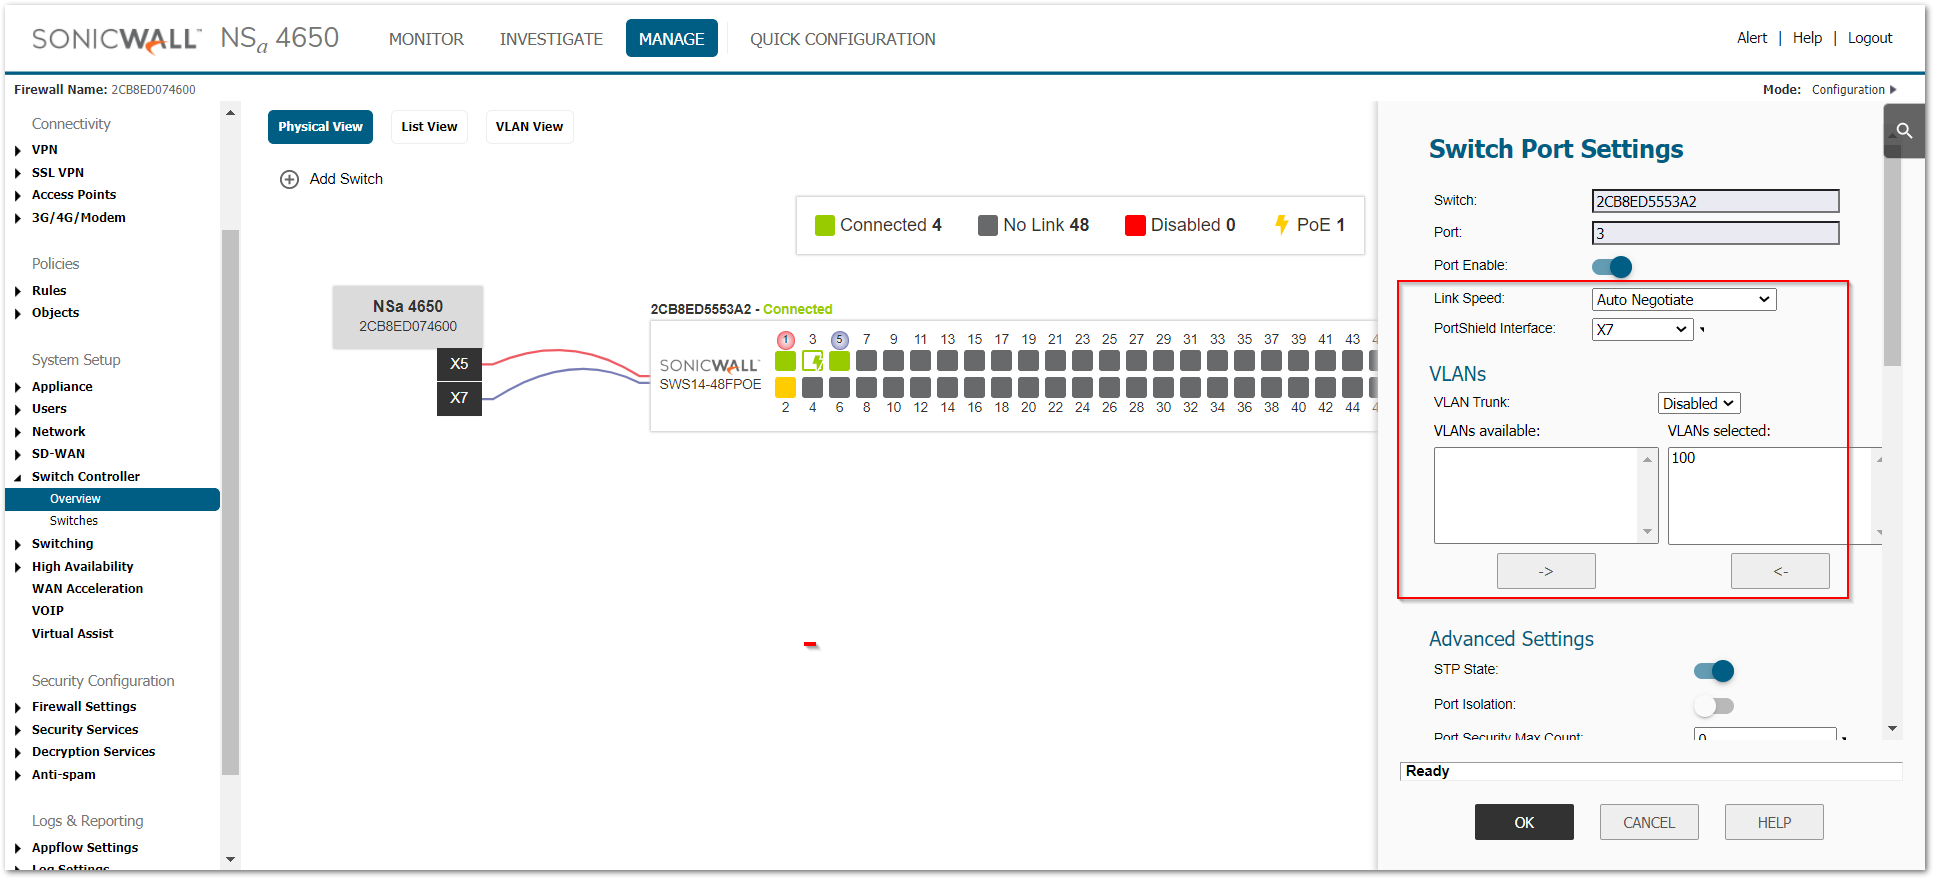Click the search magnifier icon
The image size is (1934, 879).
(x=1904, y=131)
